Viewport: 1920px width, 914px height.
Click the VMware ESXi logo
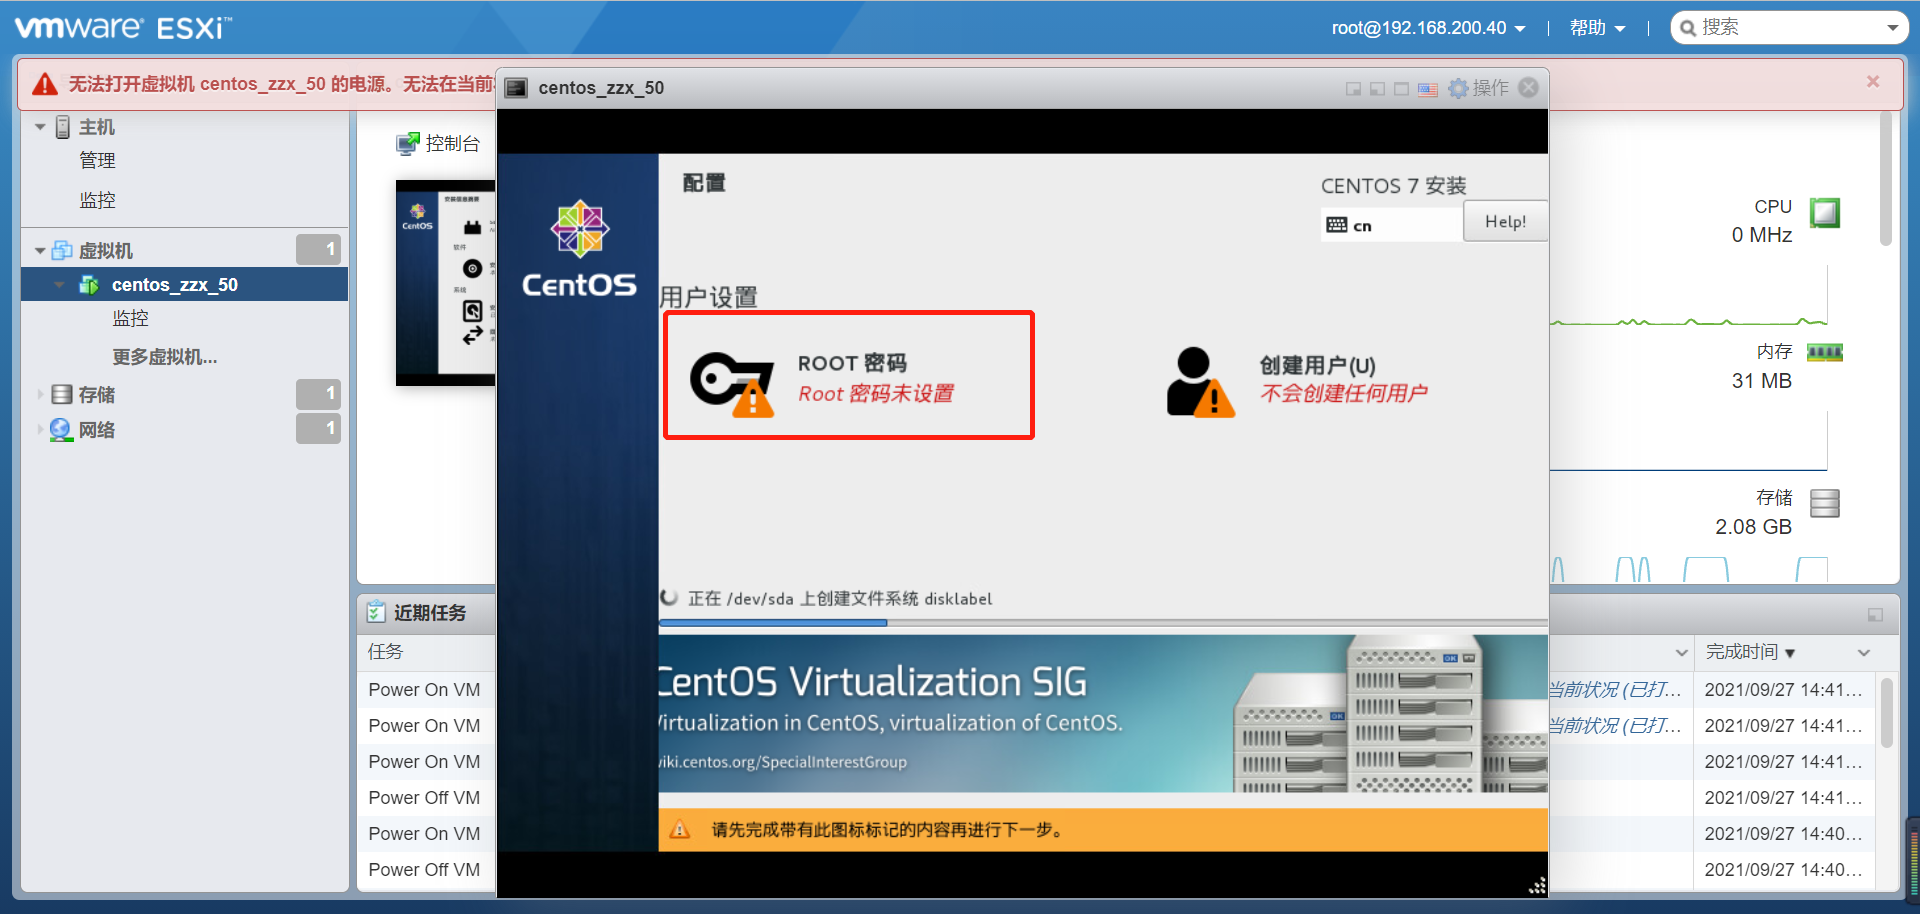click(123, 27)
